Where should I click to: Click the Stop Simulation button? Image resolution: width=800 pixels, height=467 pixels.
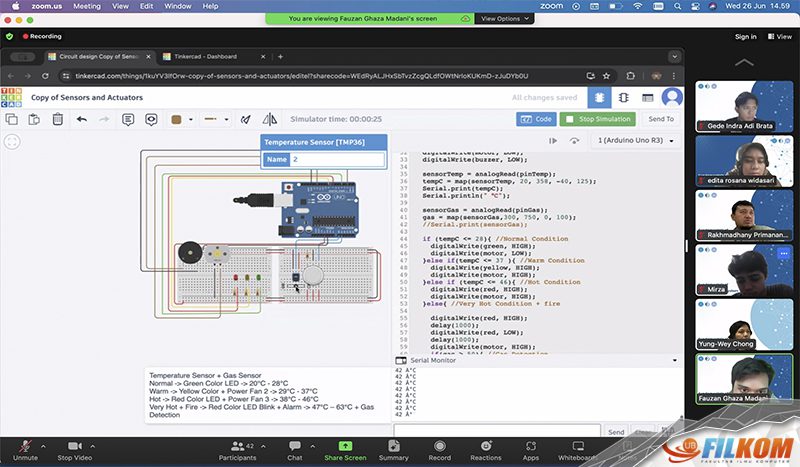pyautogui.click(x=597, y=119)
